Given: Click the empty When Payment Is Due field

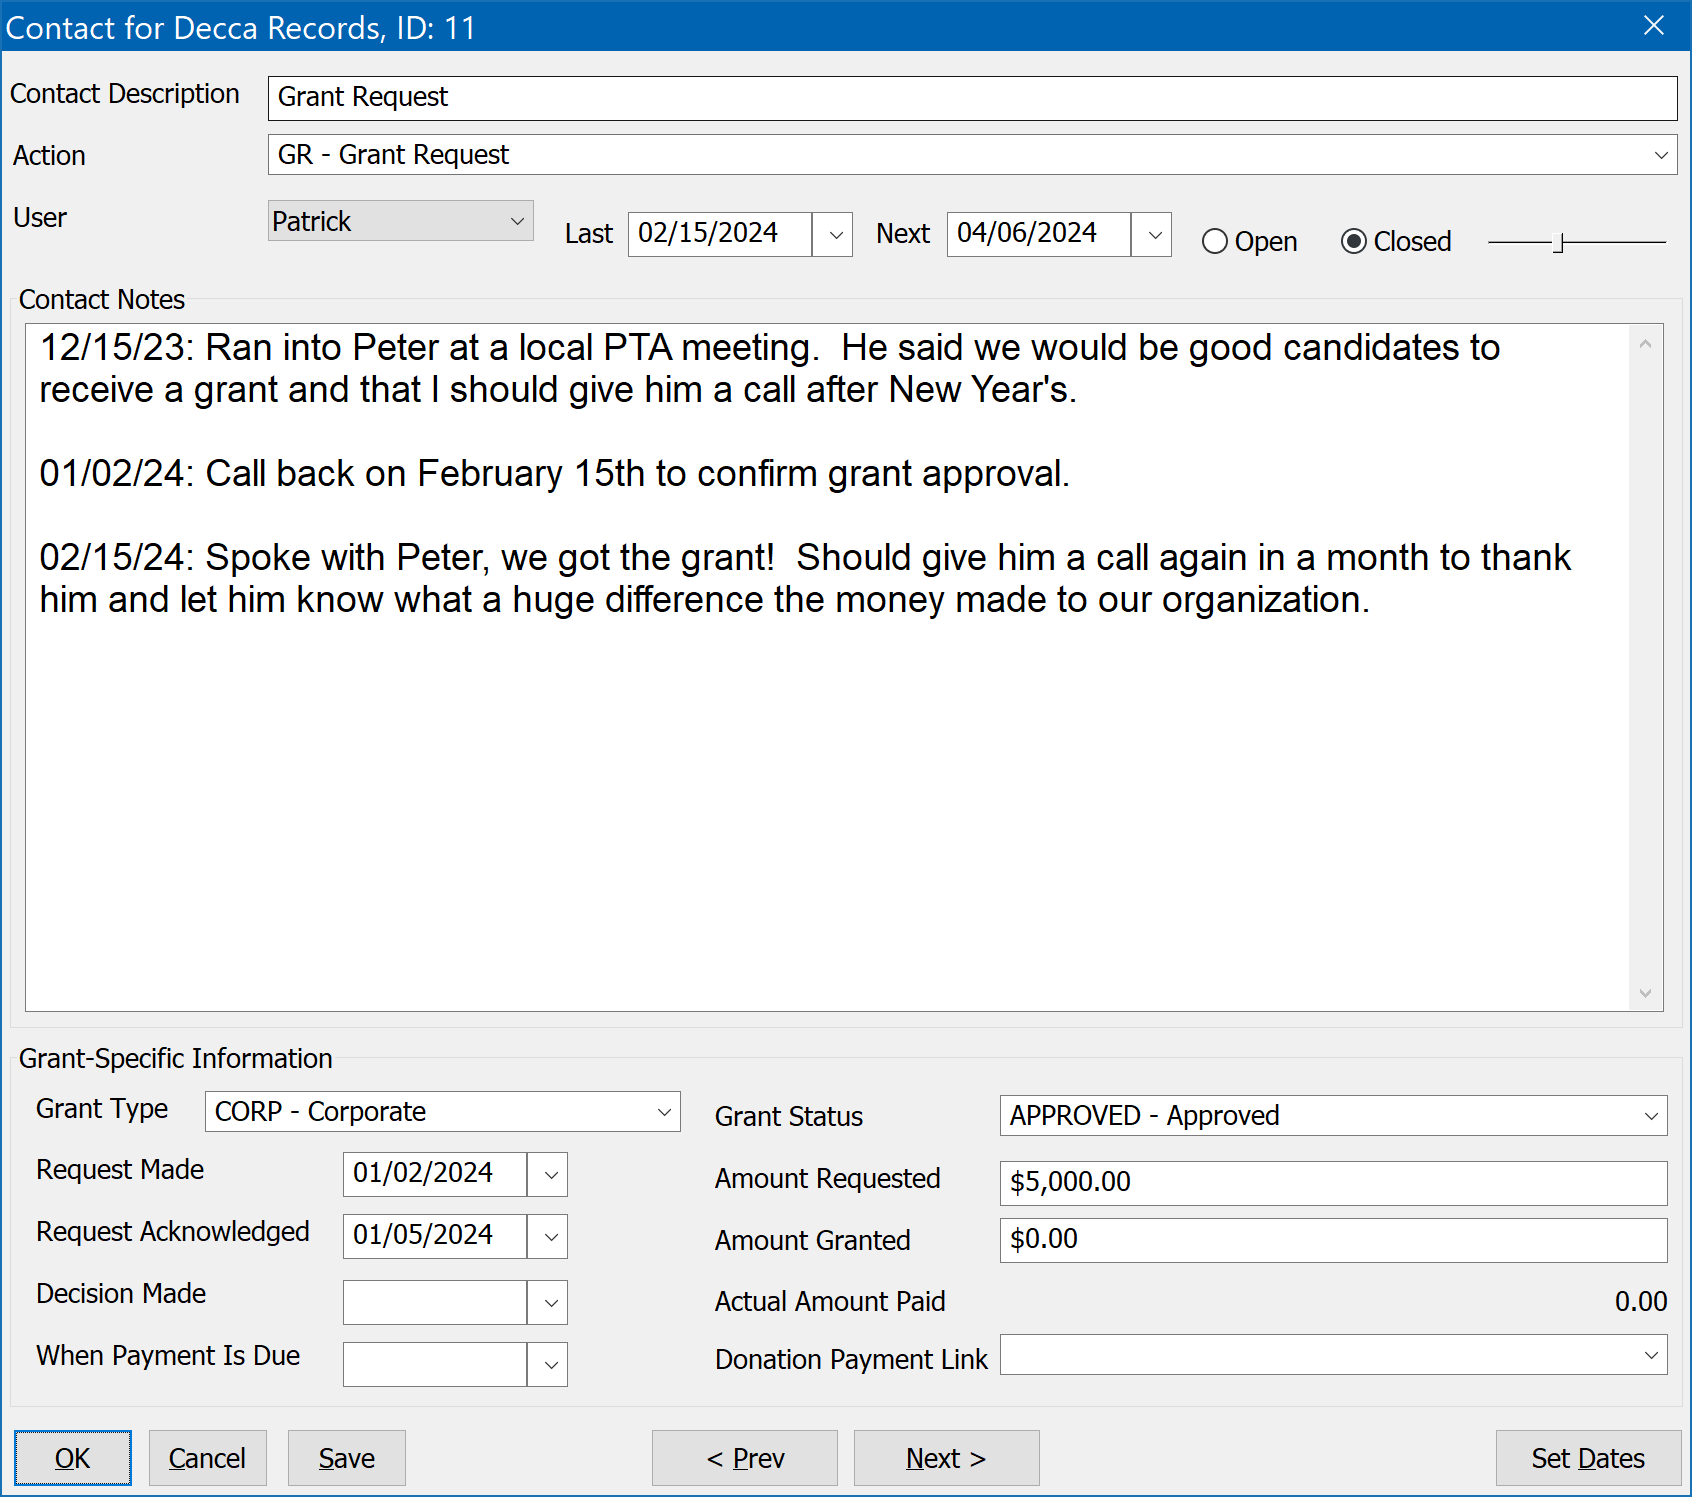Looking at the screenshot, I should click(435, 1365).
